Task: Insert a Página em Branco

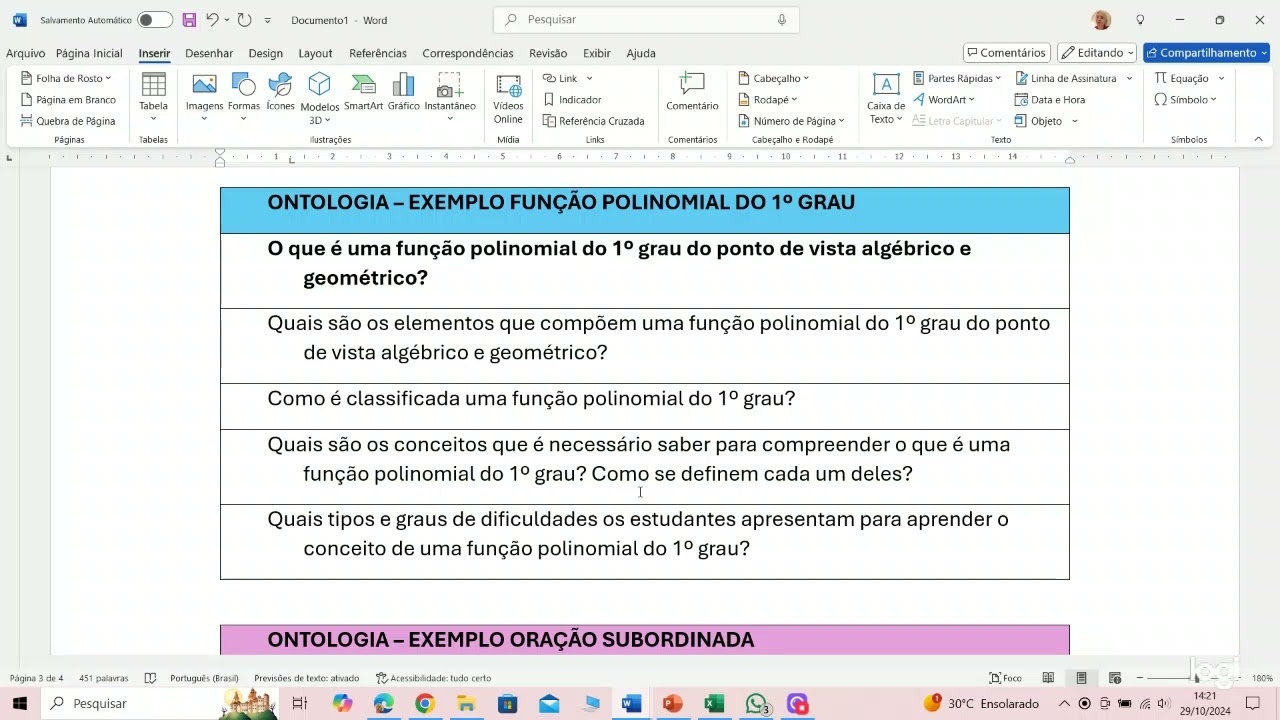Action: [68, 100]
